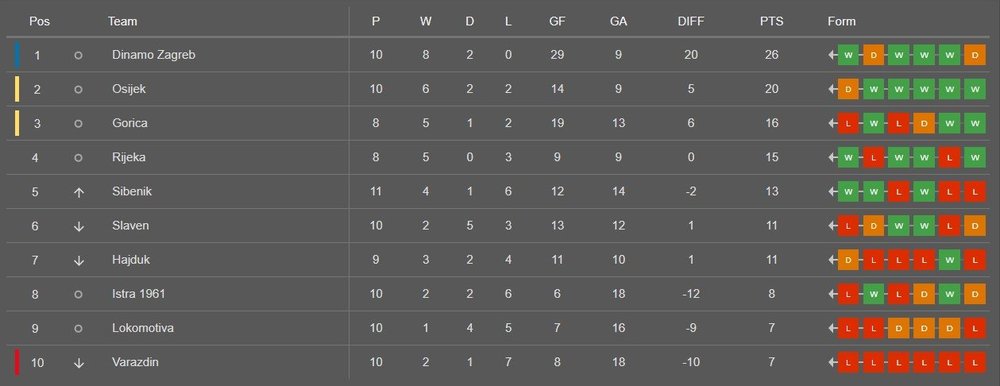The height and width of the screenshot is (386, 1000).
Task: Click Gorica's first red L form box
Action: pyautogui.click(x=848, y=124)
